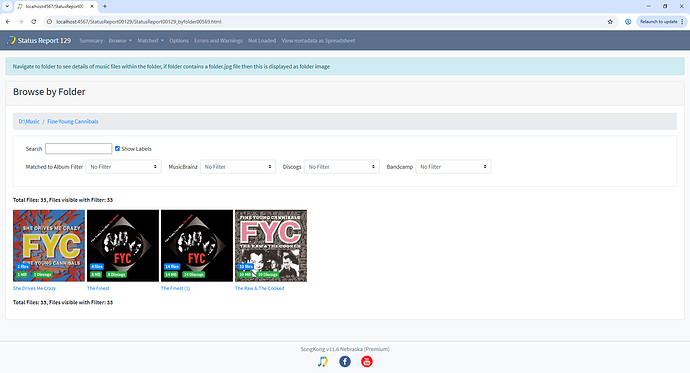Reload the page with refresh icon
Viewport: 690px width, 373px height.
pos(33,22)
